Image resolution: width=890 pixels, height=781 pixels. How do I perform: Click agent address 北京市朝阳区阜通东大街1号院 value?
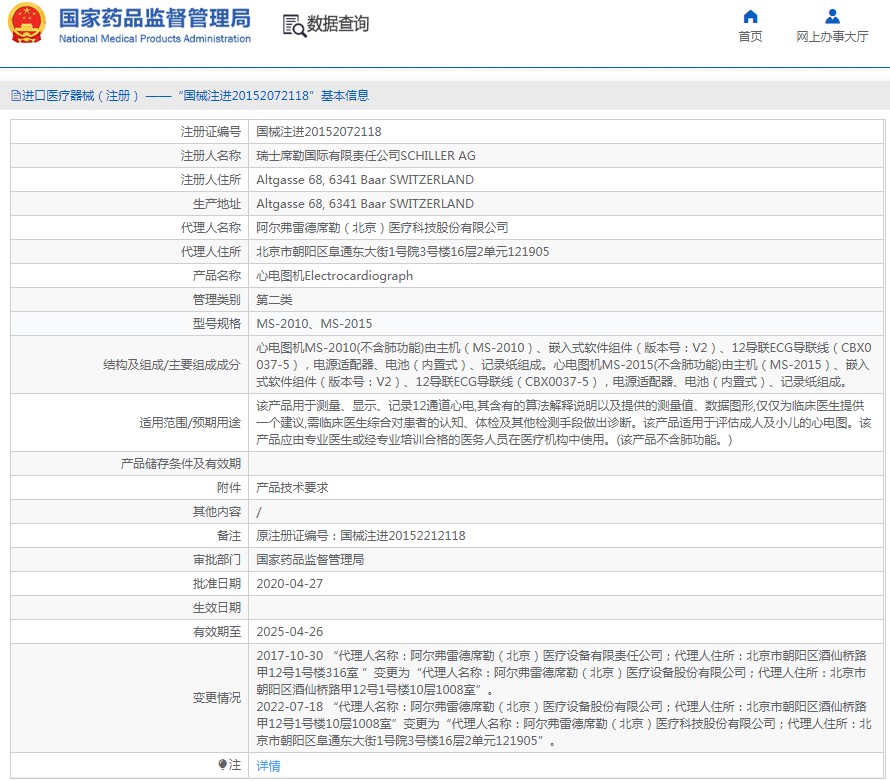(x=402, y=251)
